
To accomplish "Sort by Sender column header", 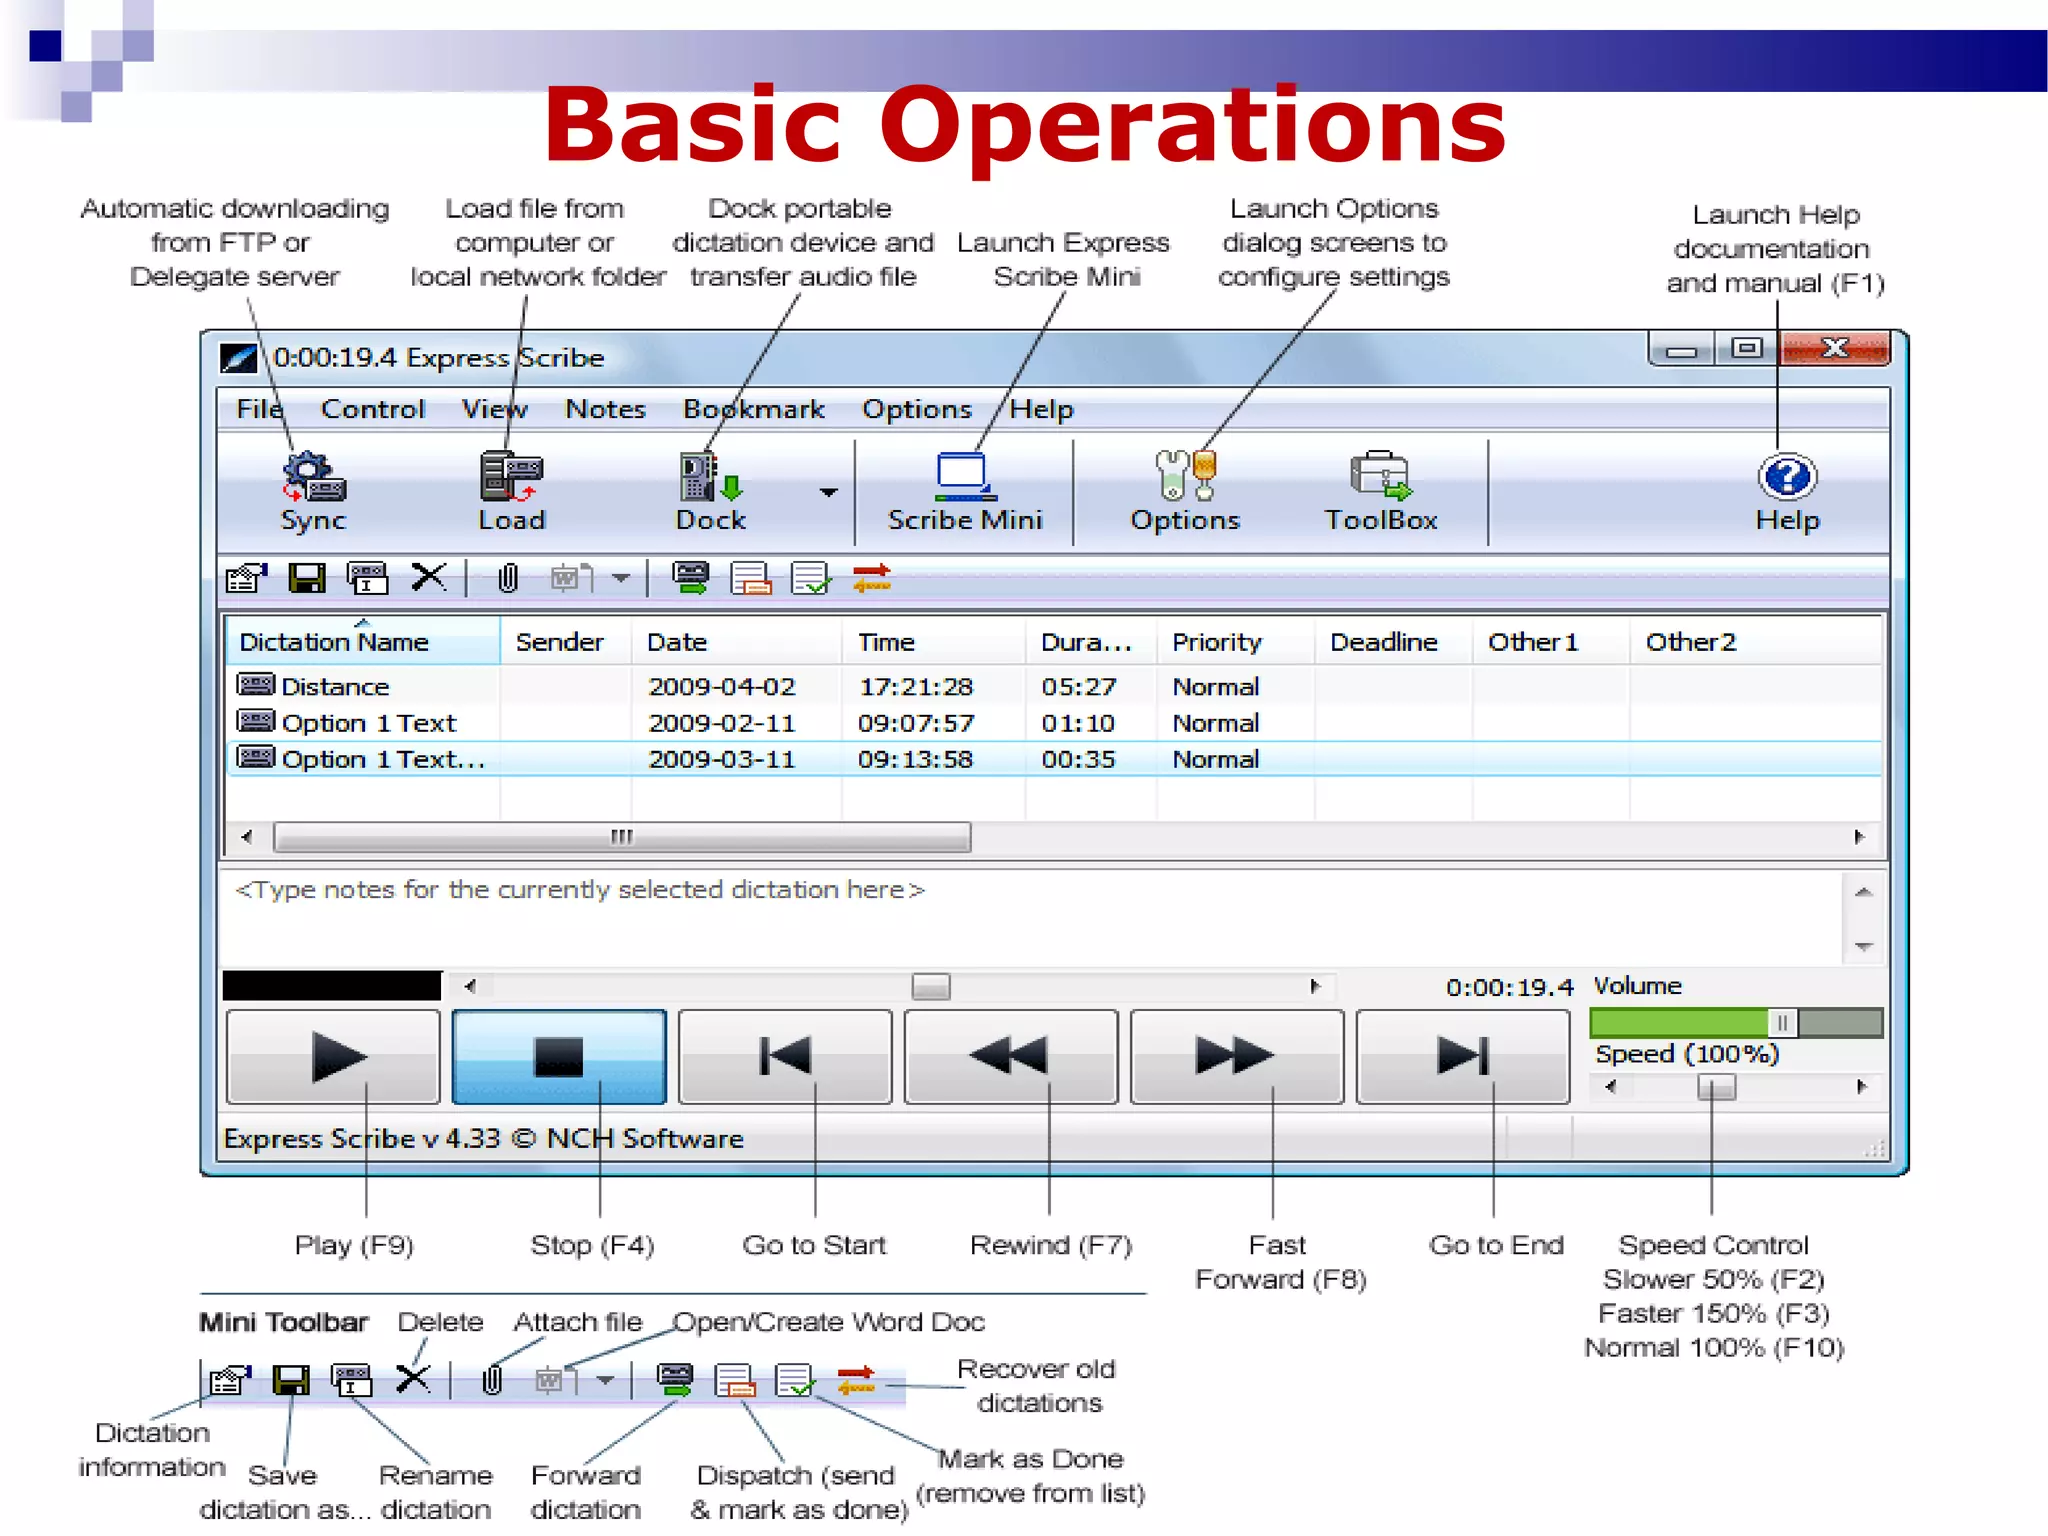I will [x=566, y=642].
